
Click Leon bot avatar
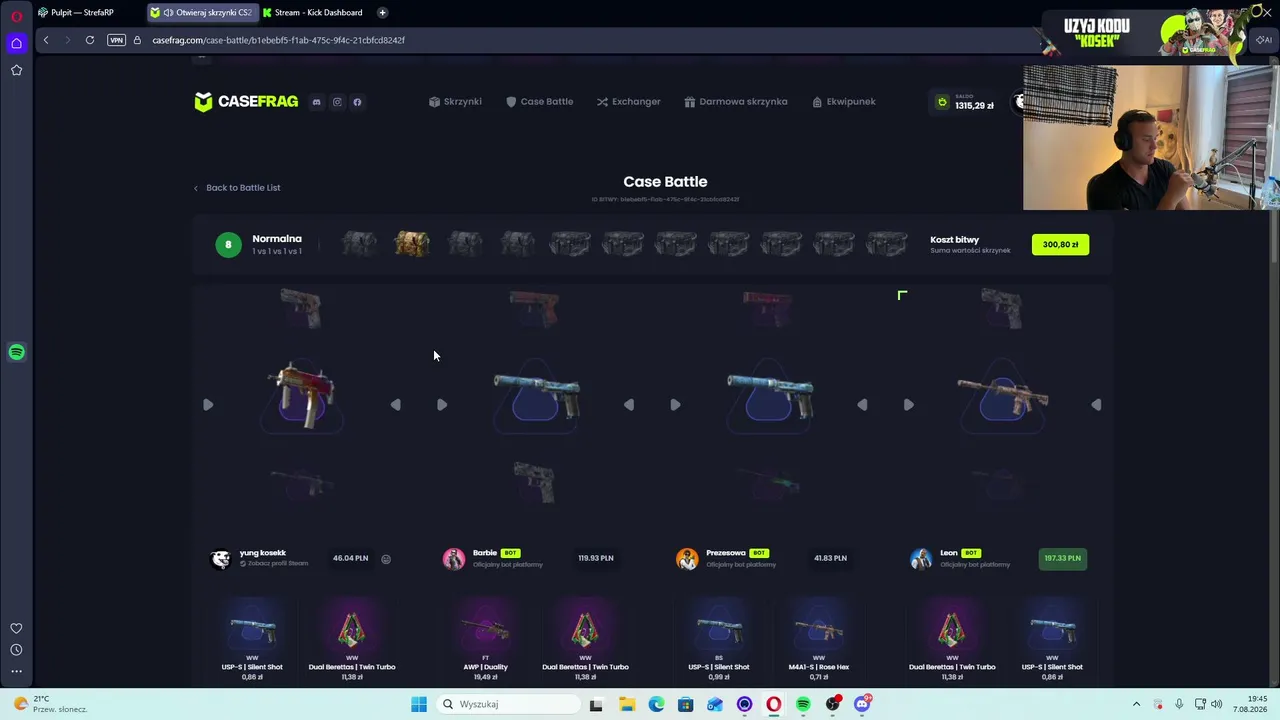[921, 558]
